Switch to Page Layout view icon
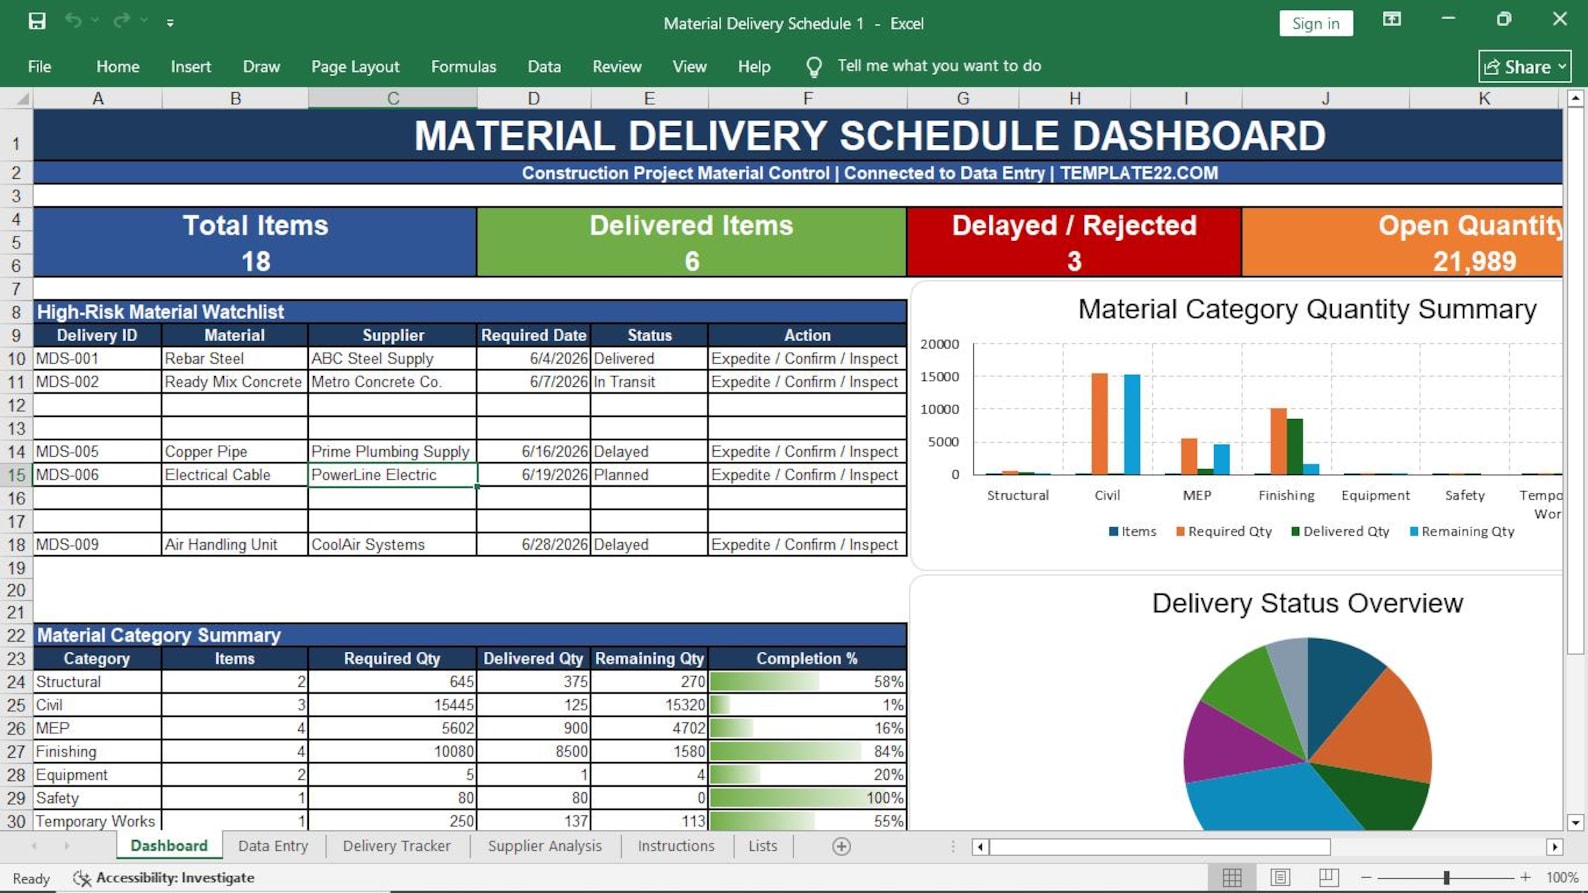The width and height of the screenshot is (1588, 893). tap(1280, 877)
